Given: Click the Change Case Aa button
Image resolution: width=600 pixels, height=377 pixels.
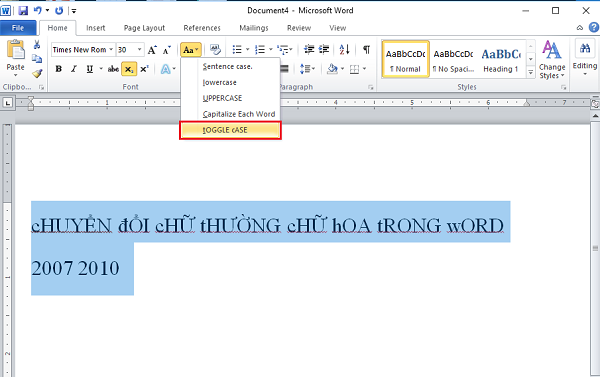Looking at the screenshot, I should tap(191, 50).
